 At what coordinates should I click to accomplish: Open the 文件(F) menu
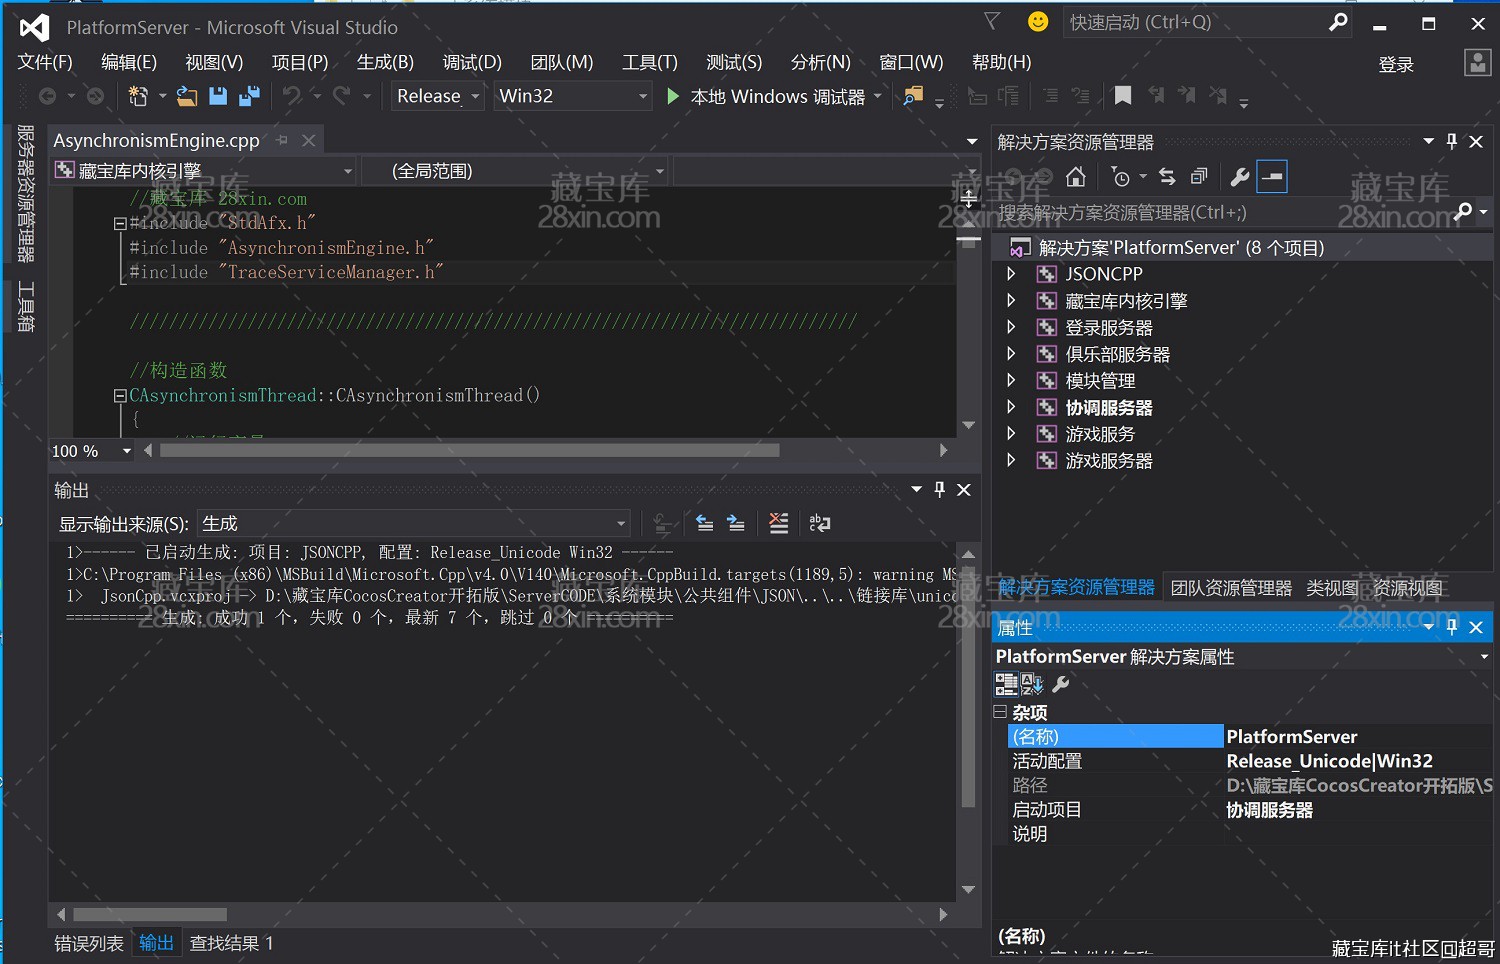[x=45, y=62]
